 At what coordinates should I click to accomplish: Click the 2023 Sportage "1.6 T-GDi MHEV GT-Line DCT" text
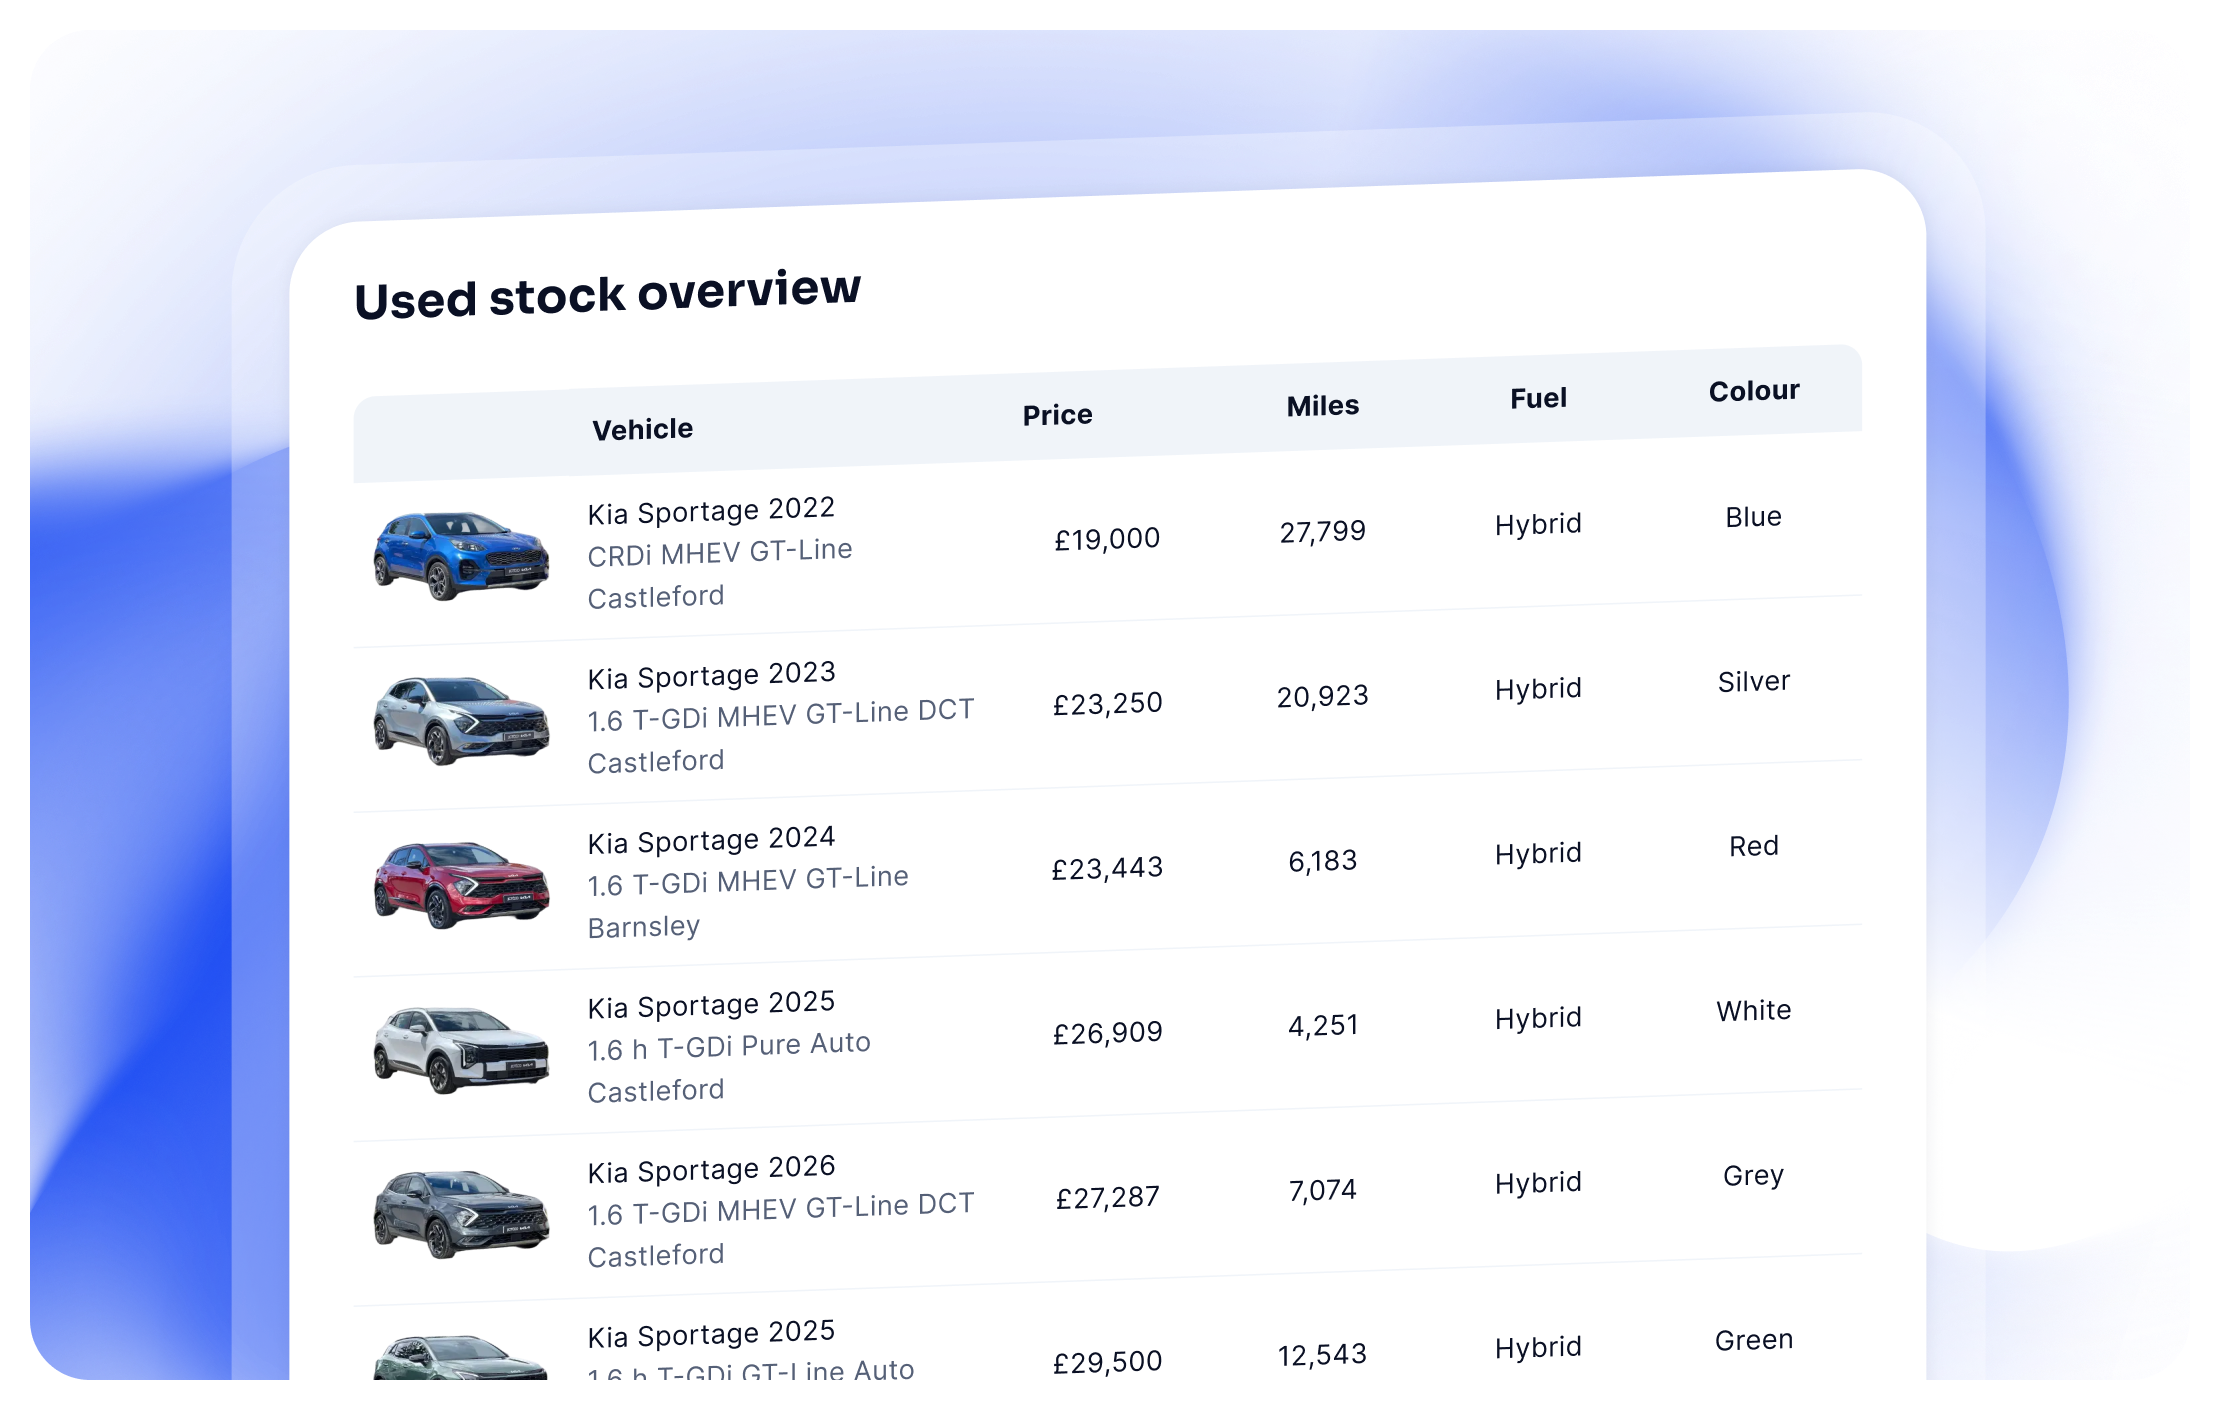[781, 715]
